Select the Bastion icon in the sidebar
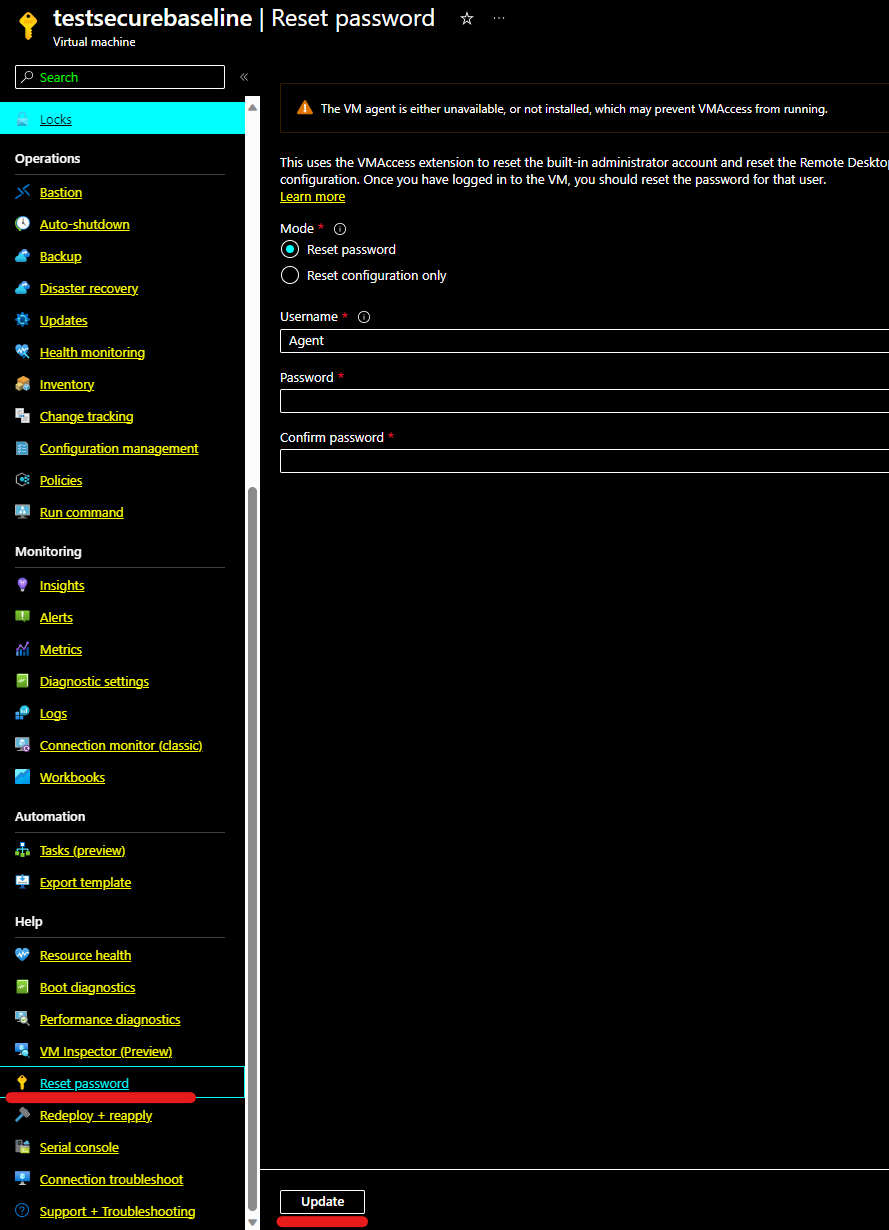The height and width of the screenshot is (1230, 889). coord(24,192)
